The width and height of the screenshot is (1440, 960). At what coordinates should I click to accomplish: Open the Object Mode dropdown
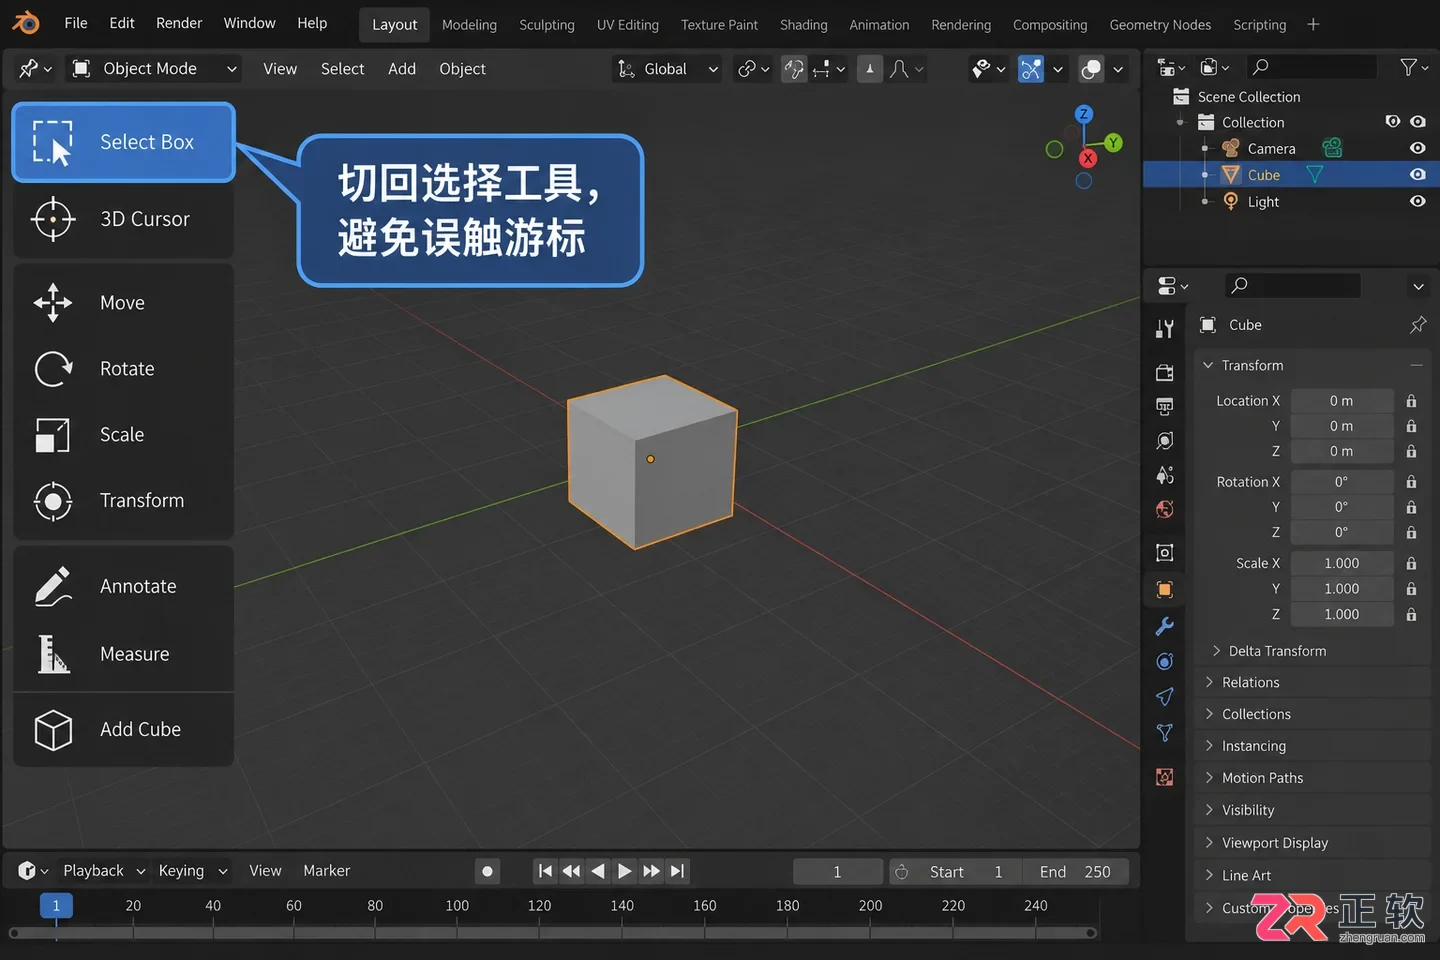[156, 69]
